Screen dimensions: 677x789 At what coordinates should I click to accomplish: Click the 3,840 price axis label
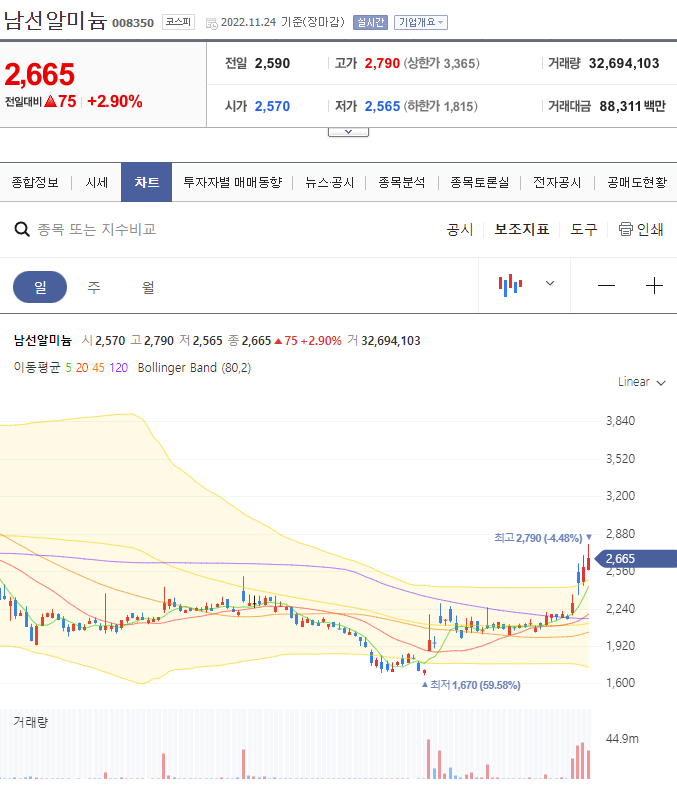pyautogui.click(x=620, y=421)
